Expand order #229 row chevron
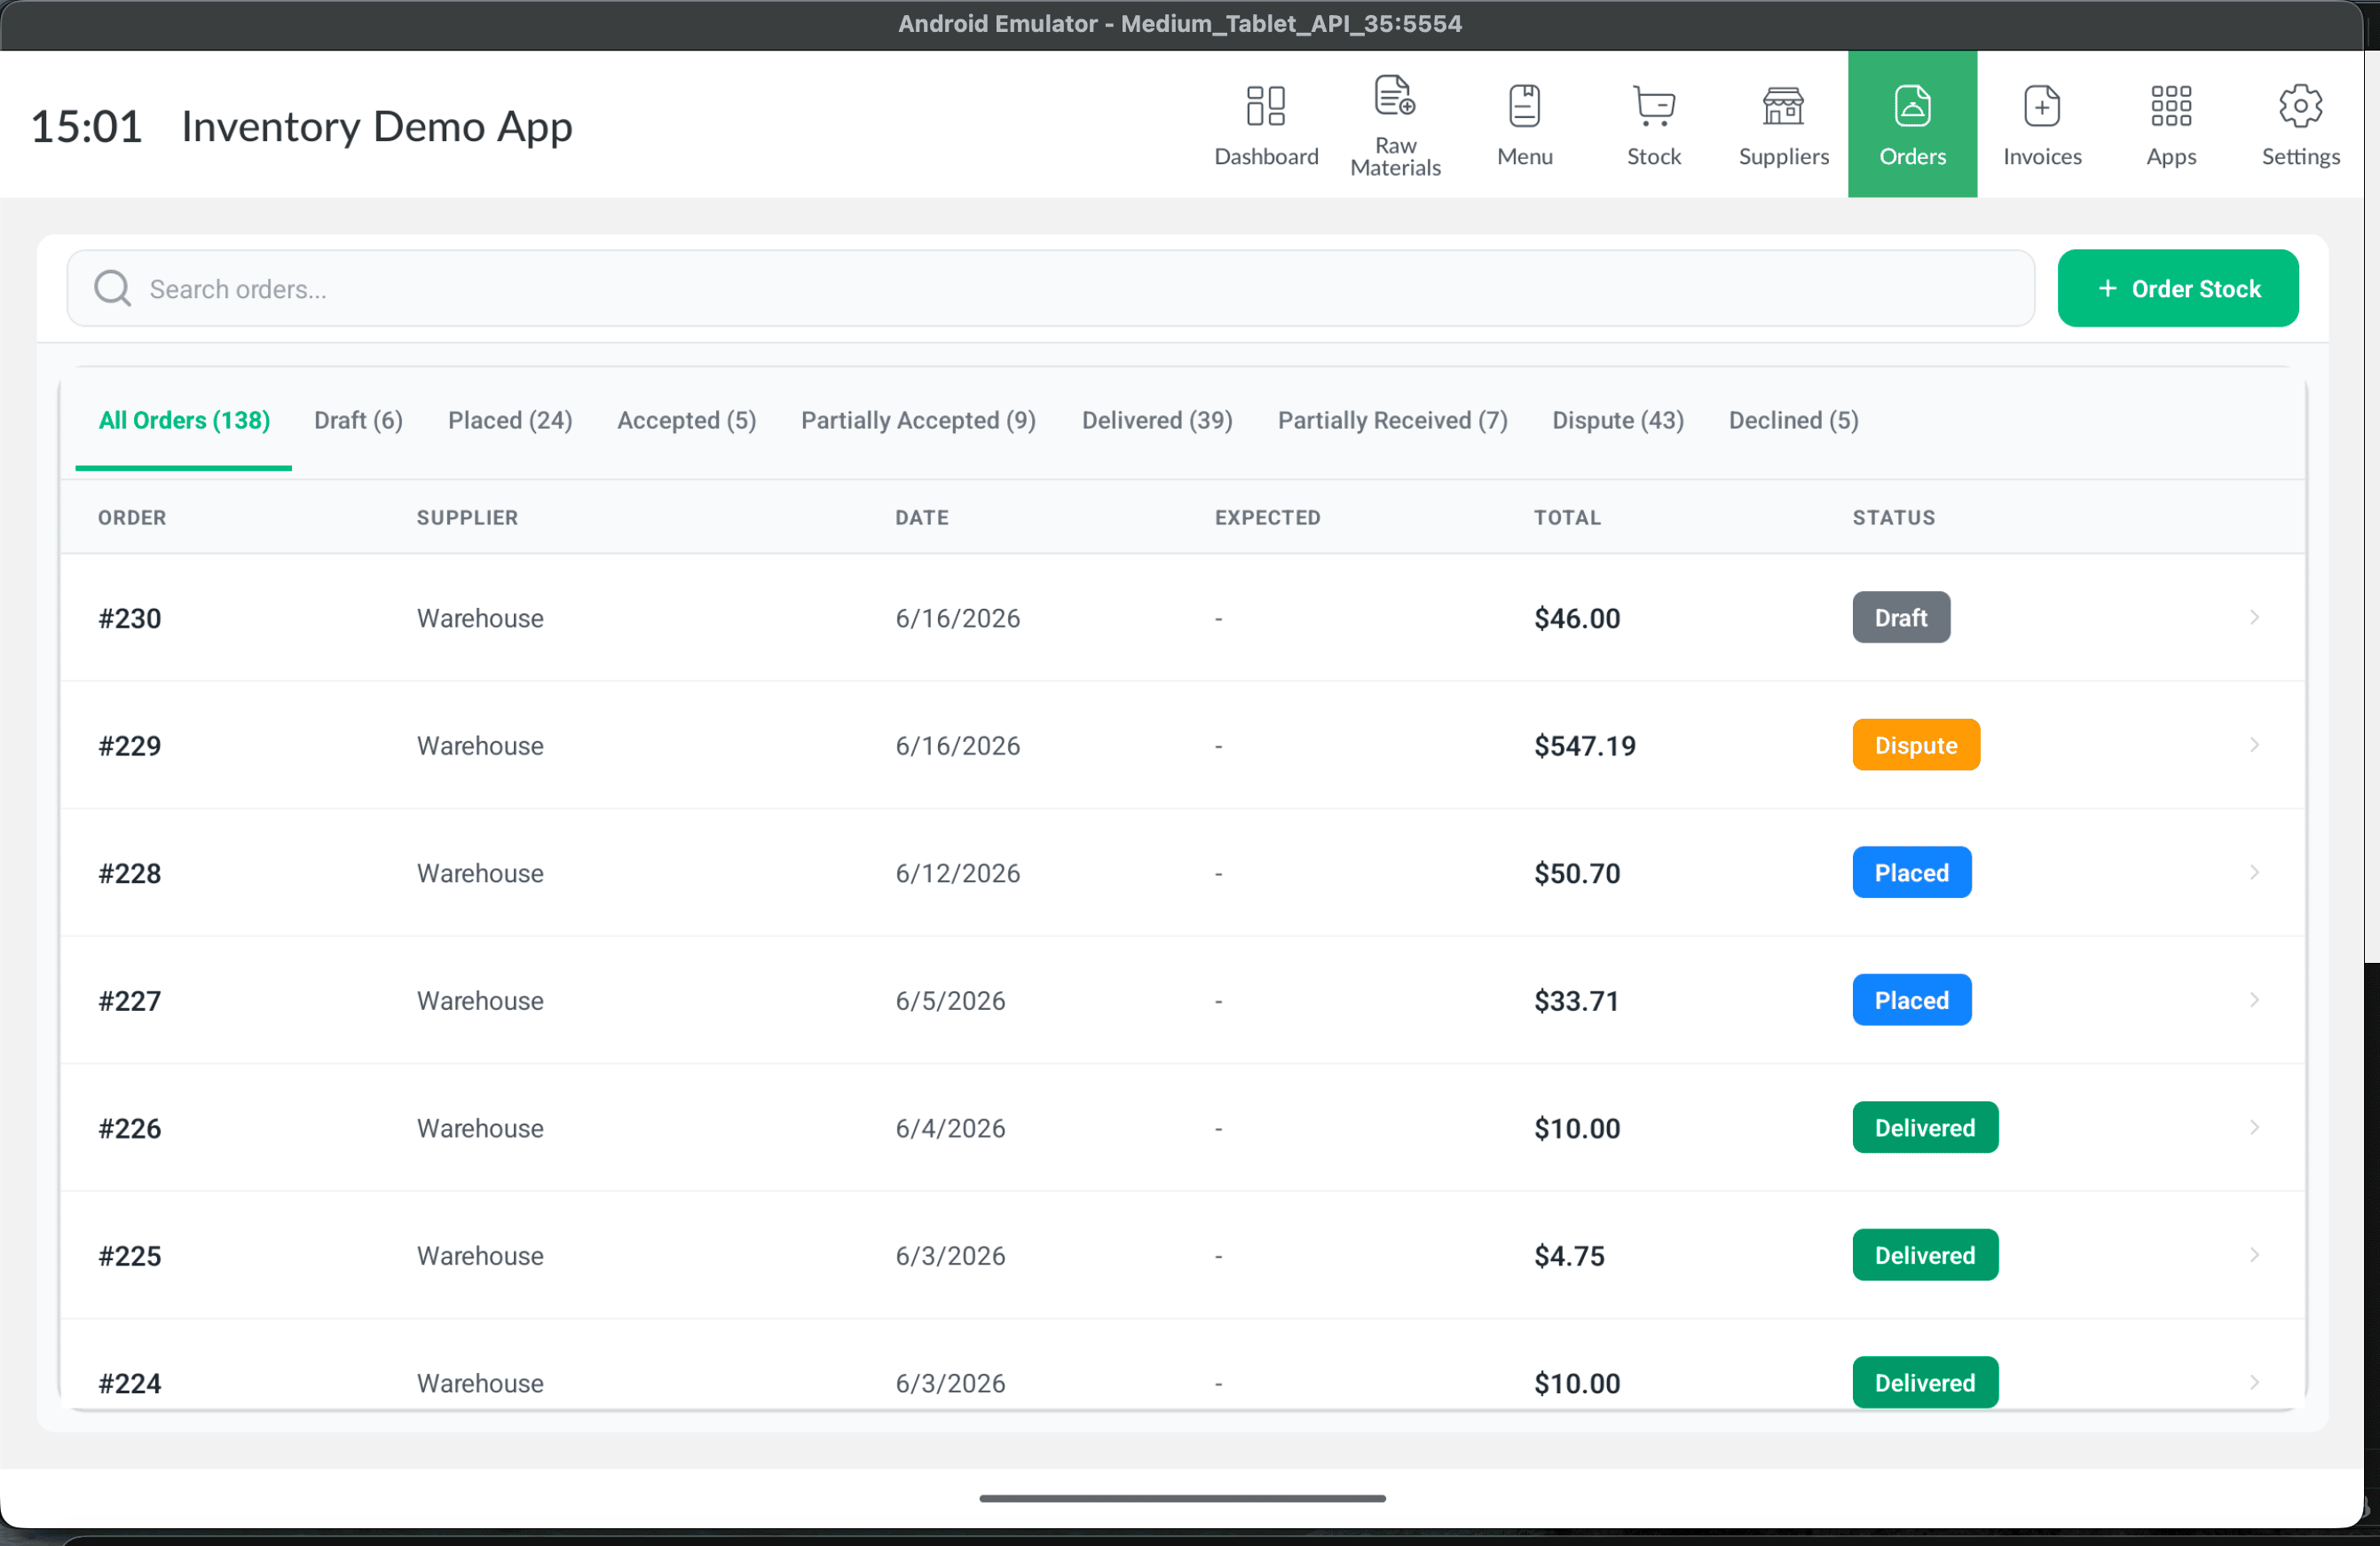The width and height of the screenshot is (2380, 1546). (2253, 745)
